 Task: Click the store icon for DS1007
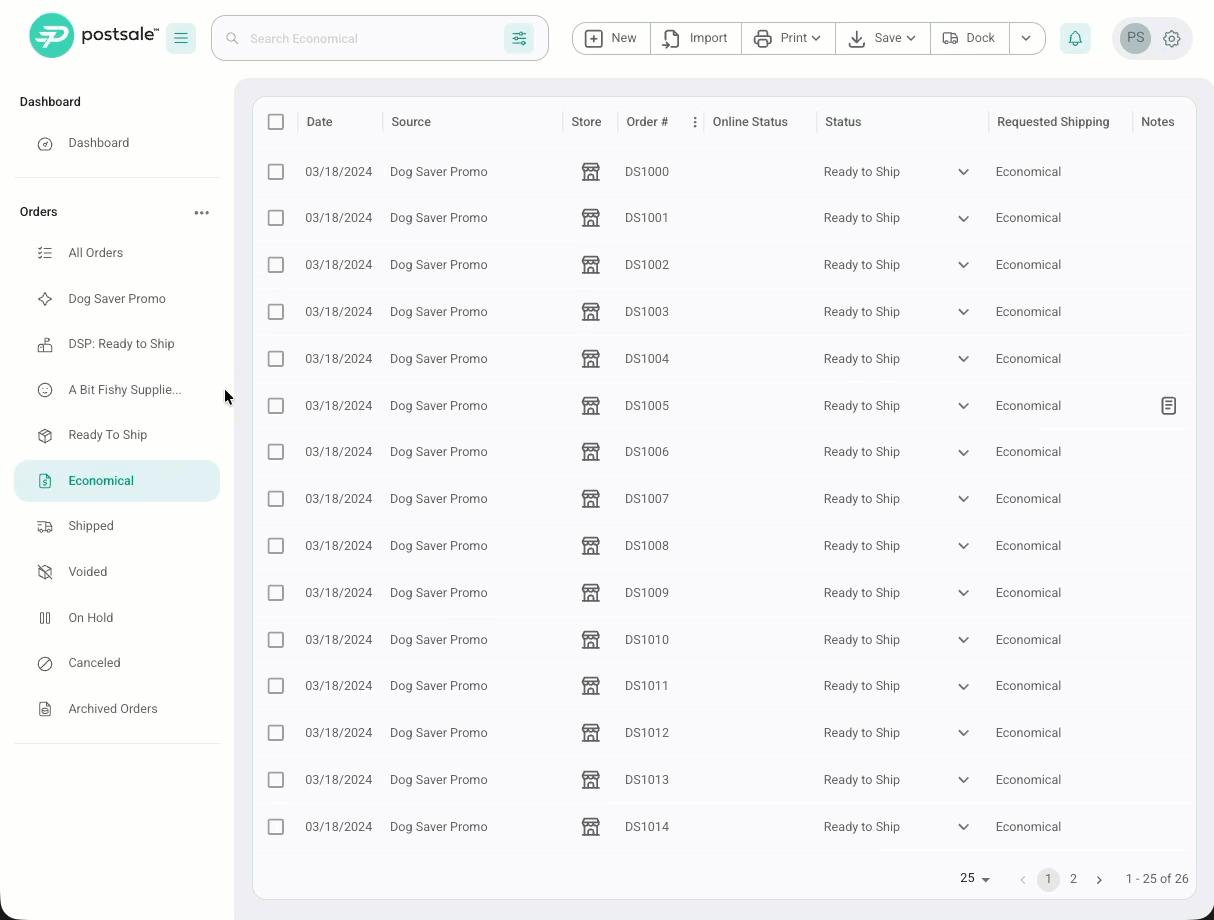click(x=591, y=499)
